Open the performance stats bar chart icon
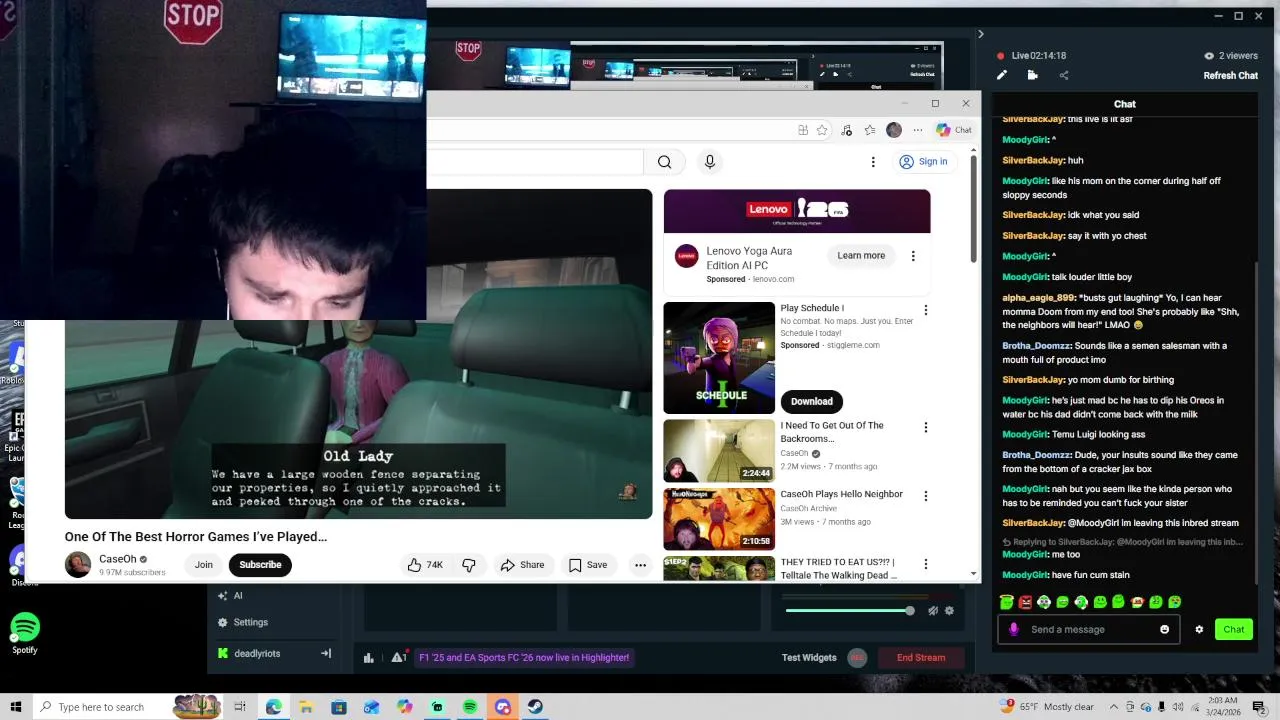Viewport: 1280px width, 720px height. 369,657
